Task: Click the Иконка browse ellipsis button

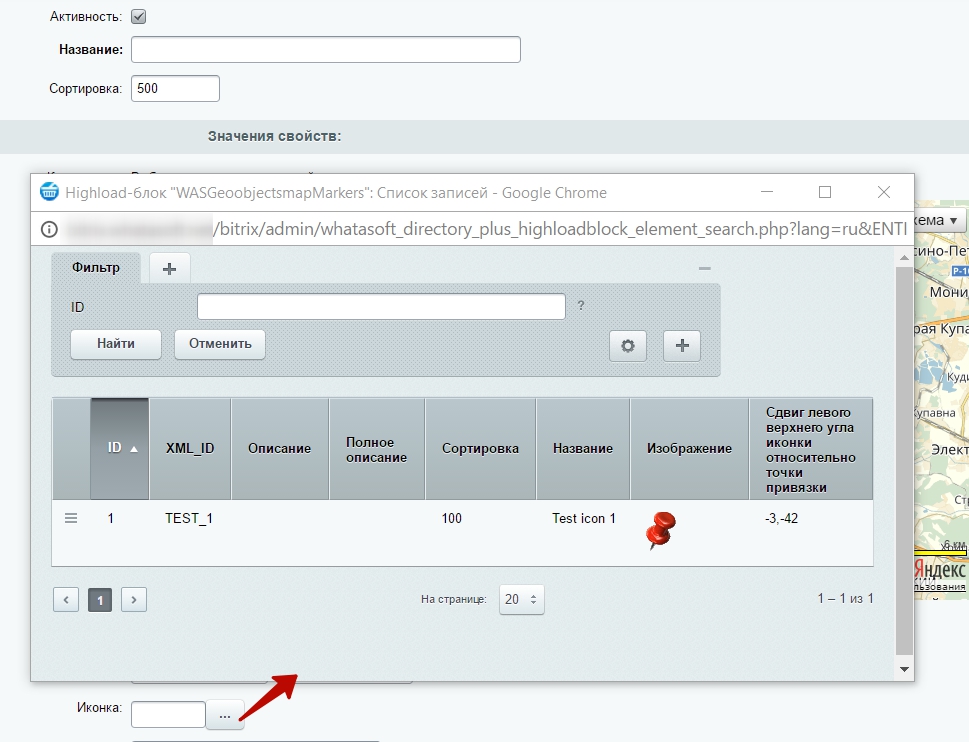Action: click(x=225, y=715)
